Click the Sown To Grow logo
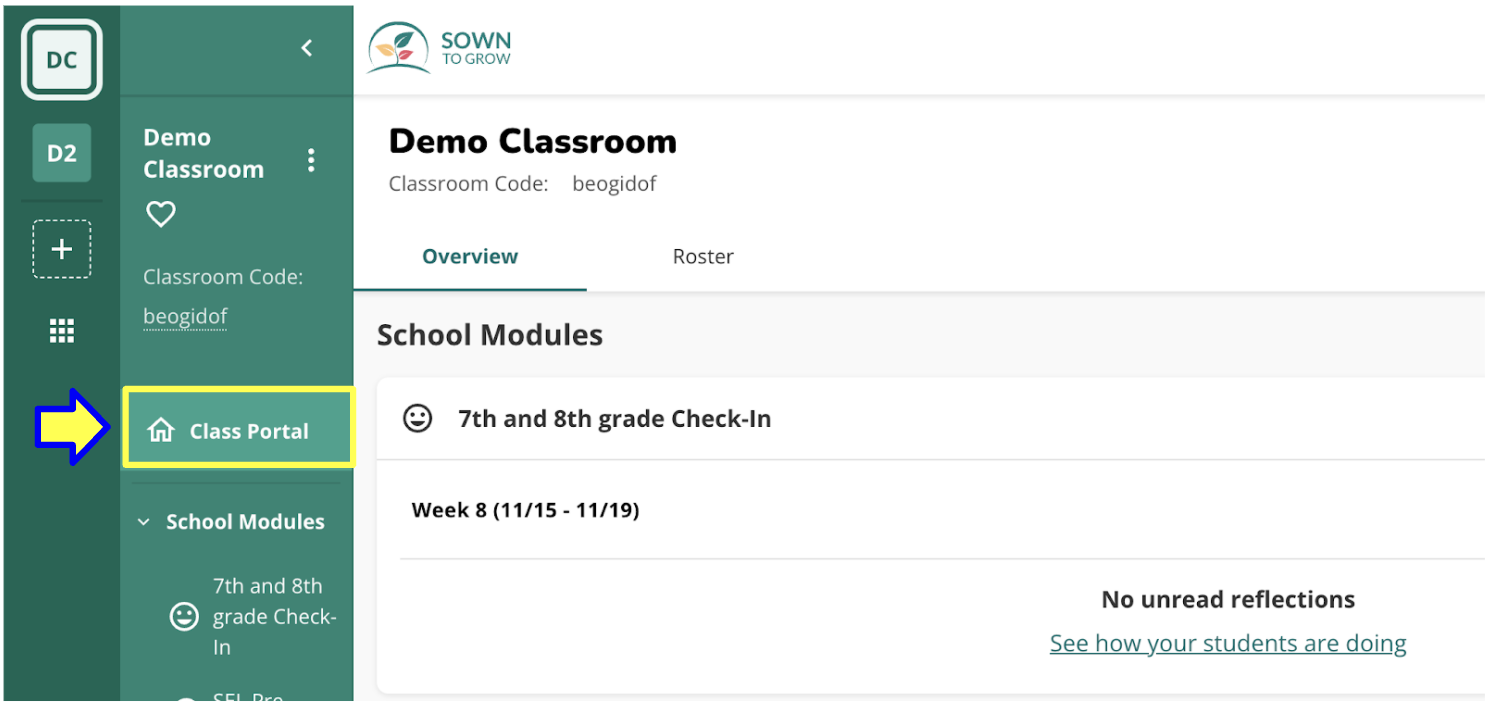Image resolution: width=1490 pixels, height=704 pixels. tap(440, 48)
